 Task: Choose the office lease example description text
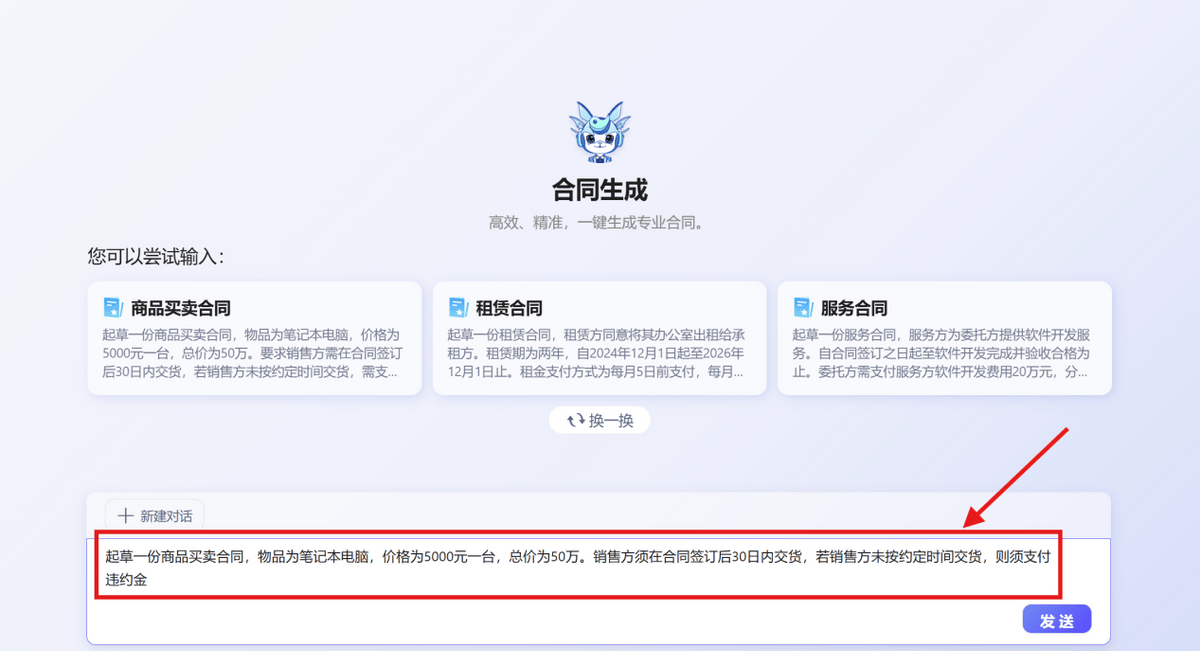pyautogui.click(x=598, y=353)
